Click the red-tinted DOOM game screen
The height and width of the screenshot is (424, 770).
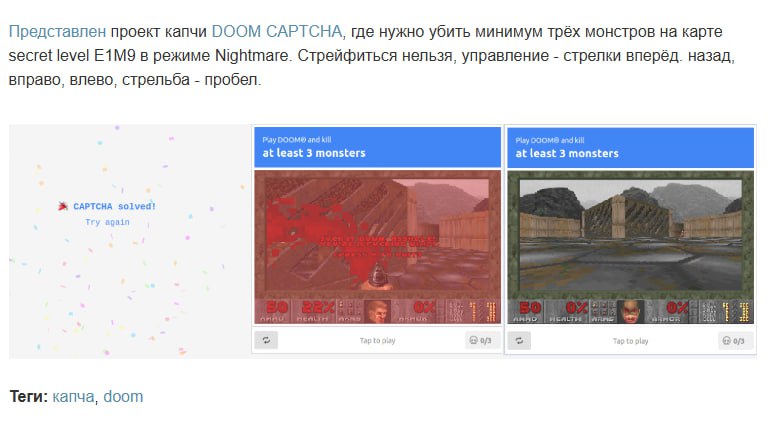[x=377, y=247]
